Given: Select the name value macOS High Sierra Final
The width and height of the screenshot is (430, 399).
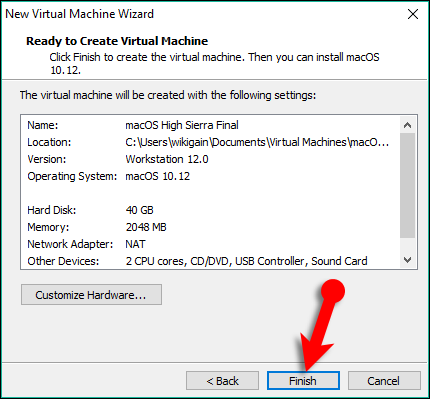Looking at the screenshot, I should 182,125.
